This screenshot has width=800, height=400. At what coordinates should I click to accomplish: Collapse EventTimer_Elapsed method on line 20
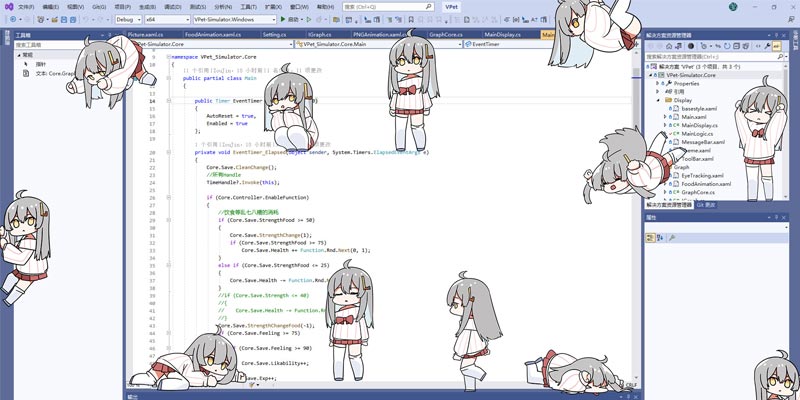coord(168,153)
